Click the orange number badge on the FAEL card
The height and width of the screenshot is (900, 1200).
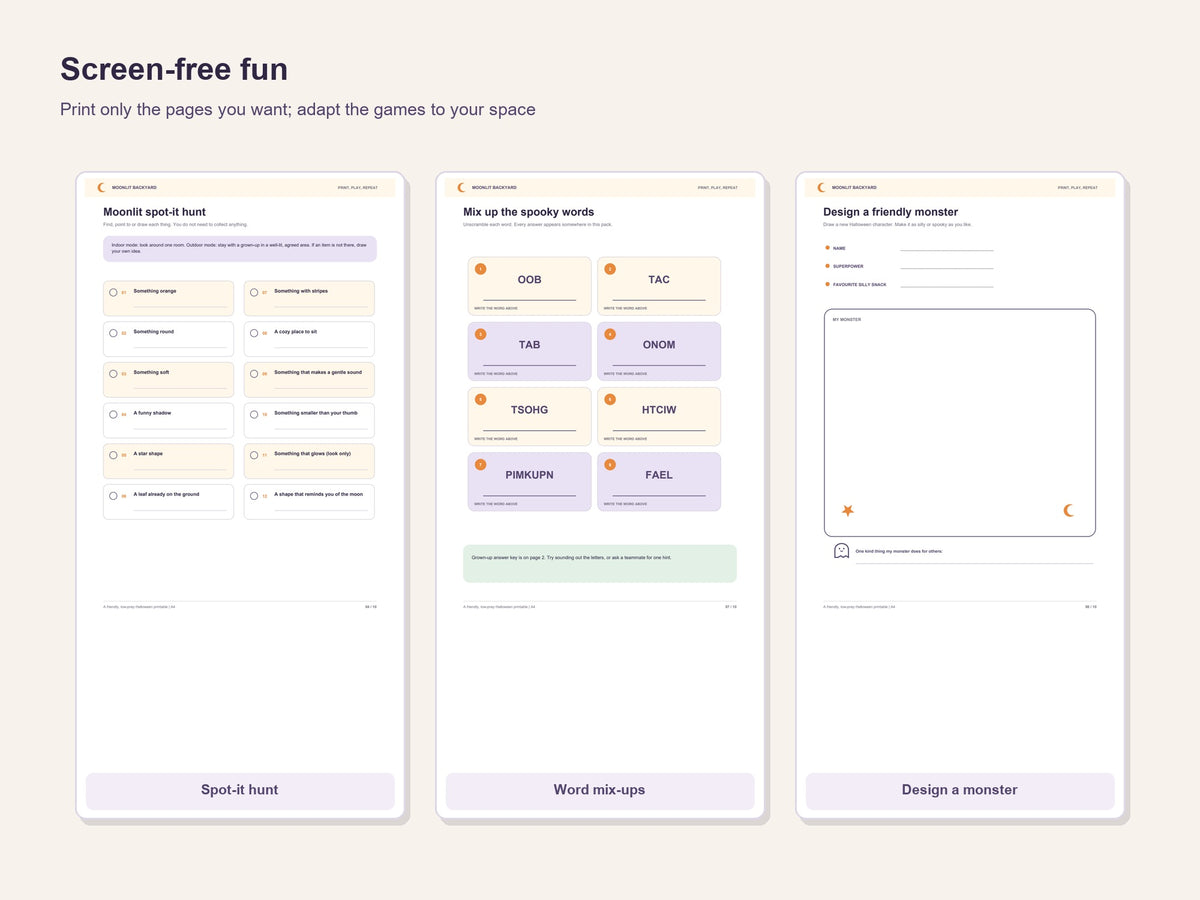click(610, 464)
